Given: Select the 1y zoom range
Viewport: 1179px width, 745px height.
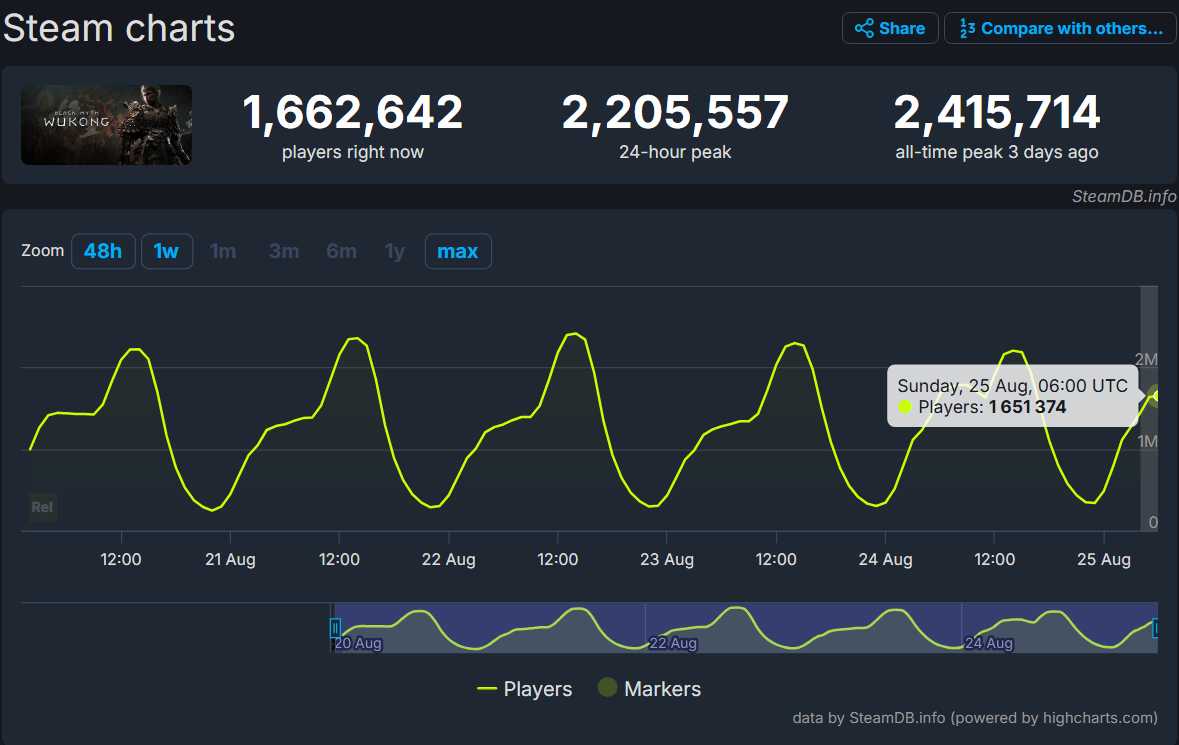Looking at the screenshot, I should tap(395, 251).
